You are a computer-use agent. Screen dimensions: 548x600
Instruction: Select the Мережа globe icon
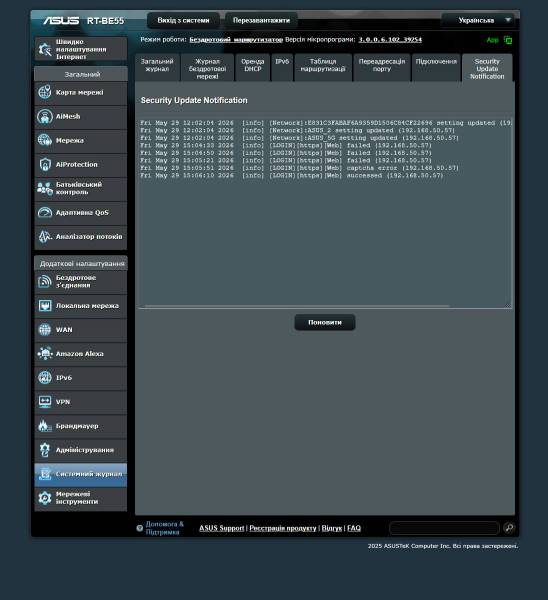tap(44, 140)
